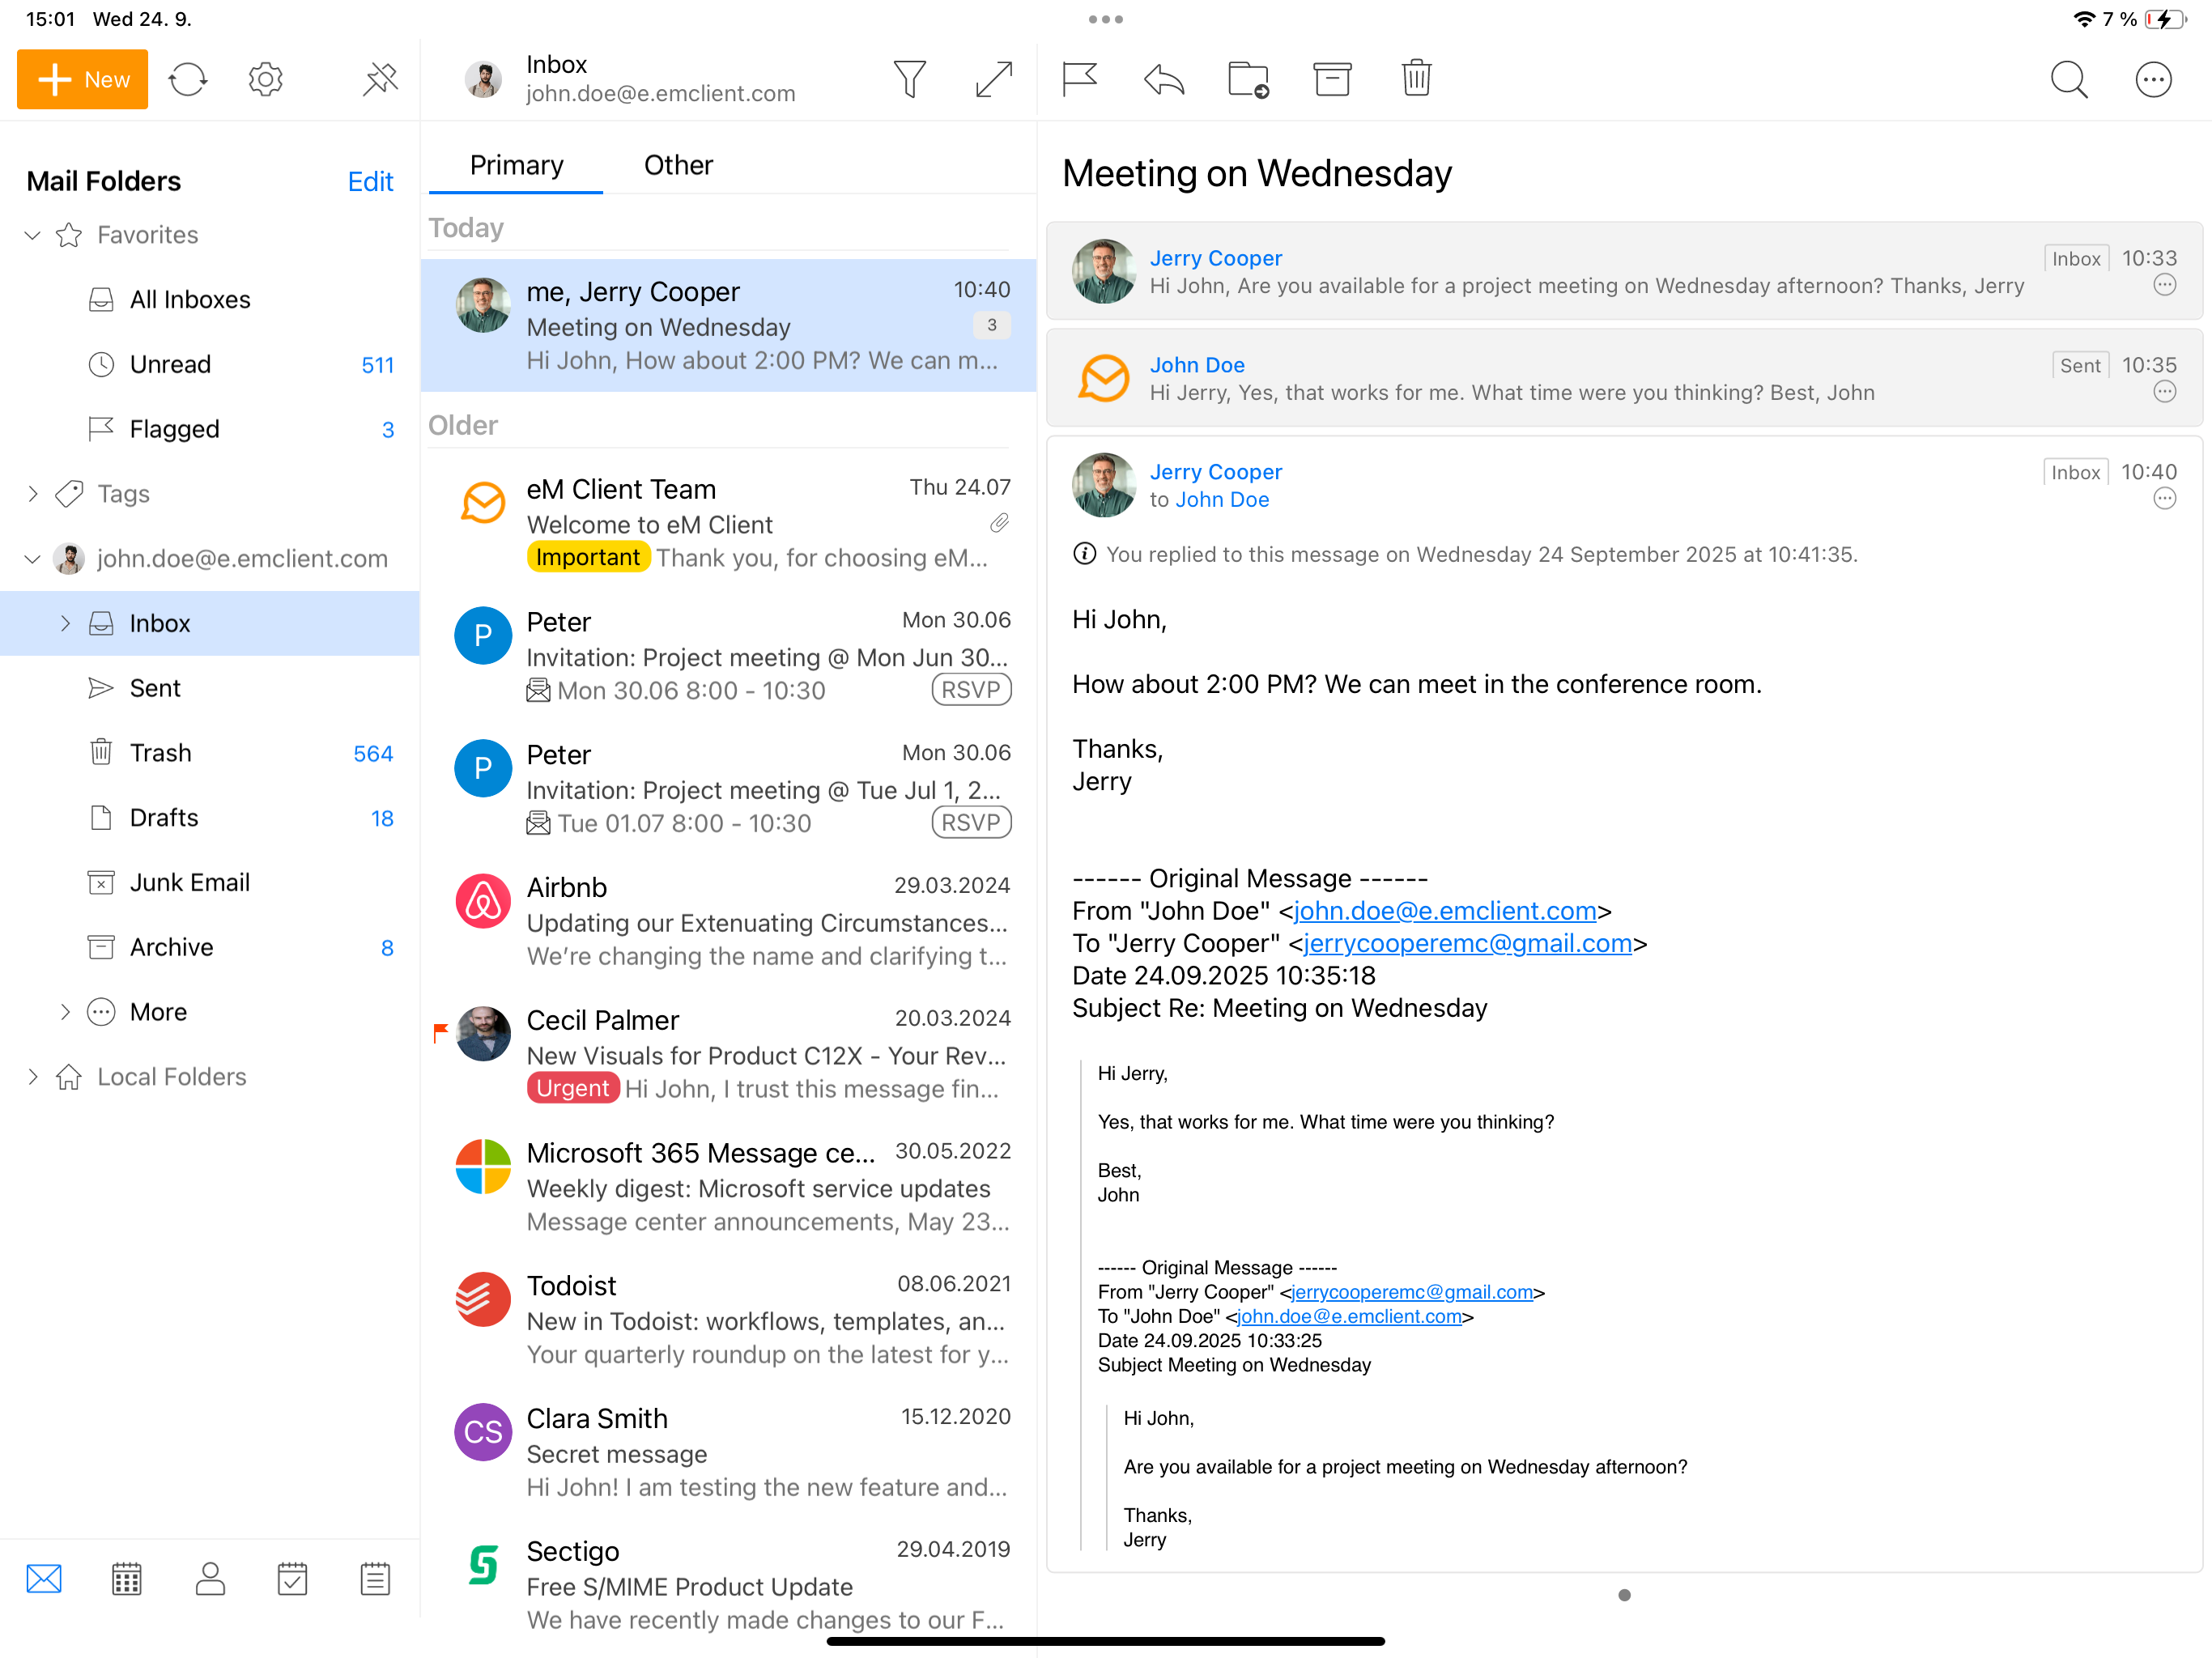Flag the message with toolbar flag icon
This screenshot has height=1658, width=2212.
point(1079,79)
